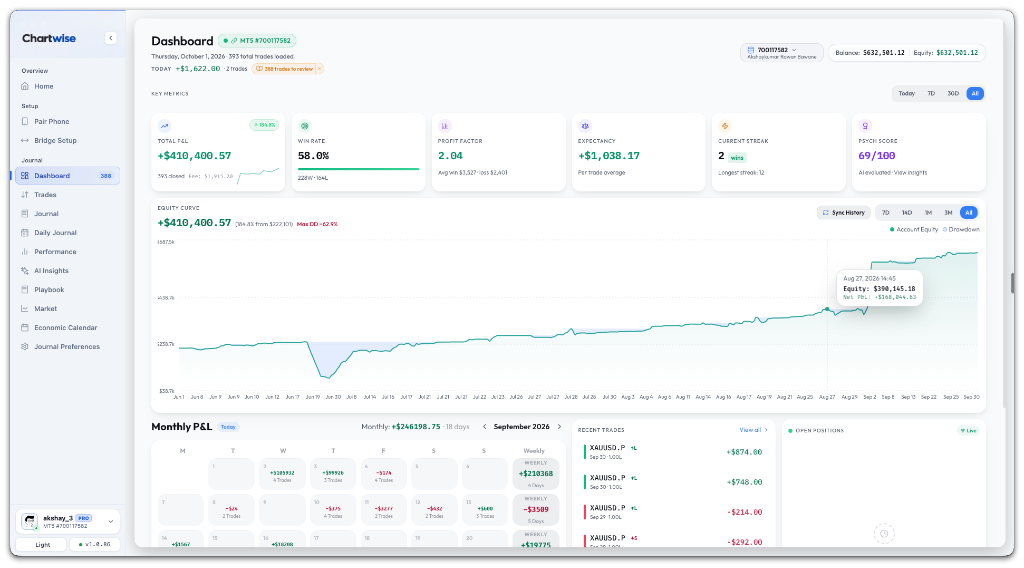
Task: Click the Home icon in sidebar
Action: 25,86
